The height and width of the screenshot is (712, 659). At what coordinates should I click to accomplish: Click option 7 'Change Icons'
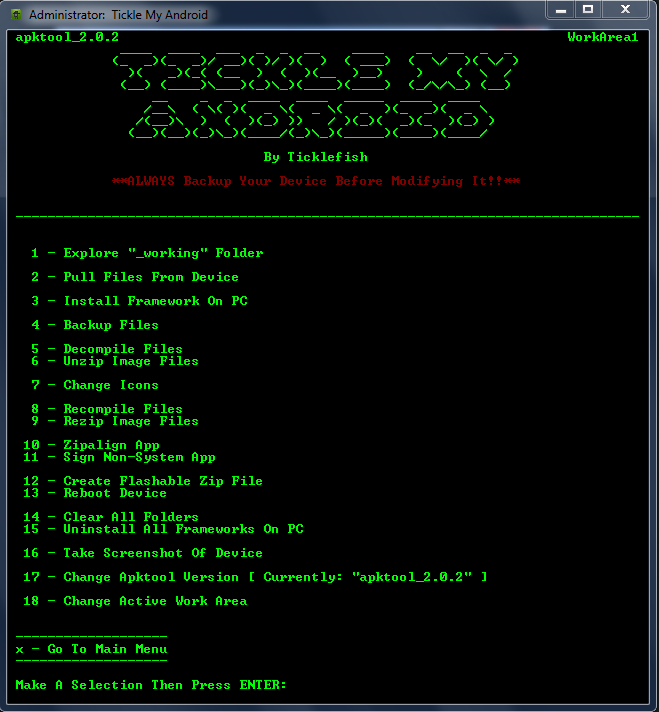95,385
